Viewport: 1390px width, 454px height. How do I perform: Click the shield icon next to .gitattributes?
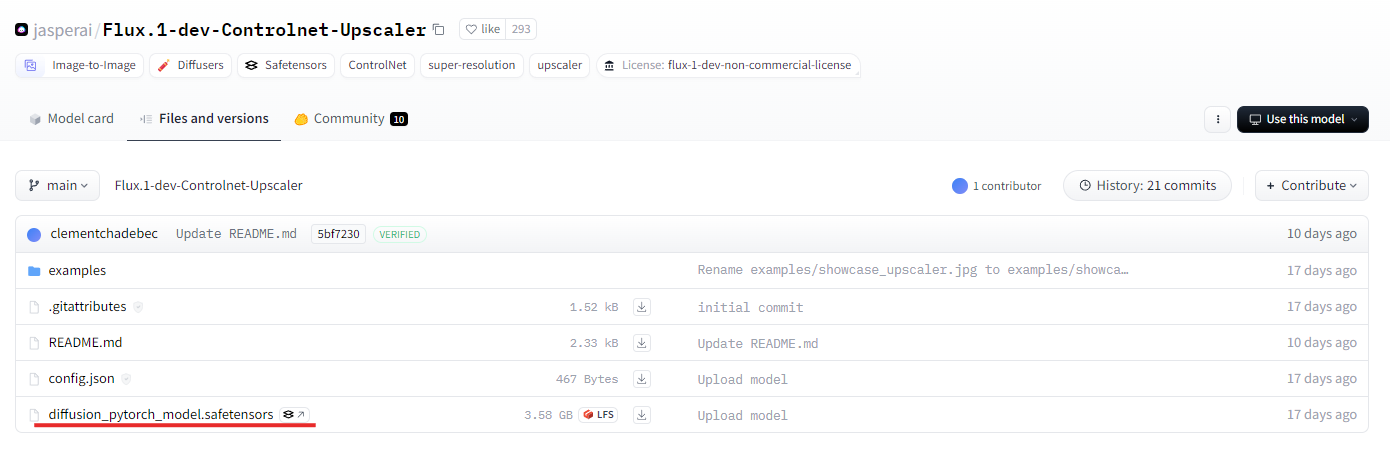138,307
